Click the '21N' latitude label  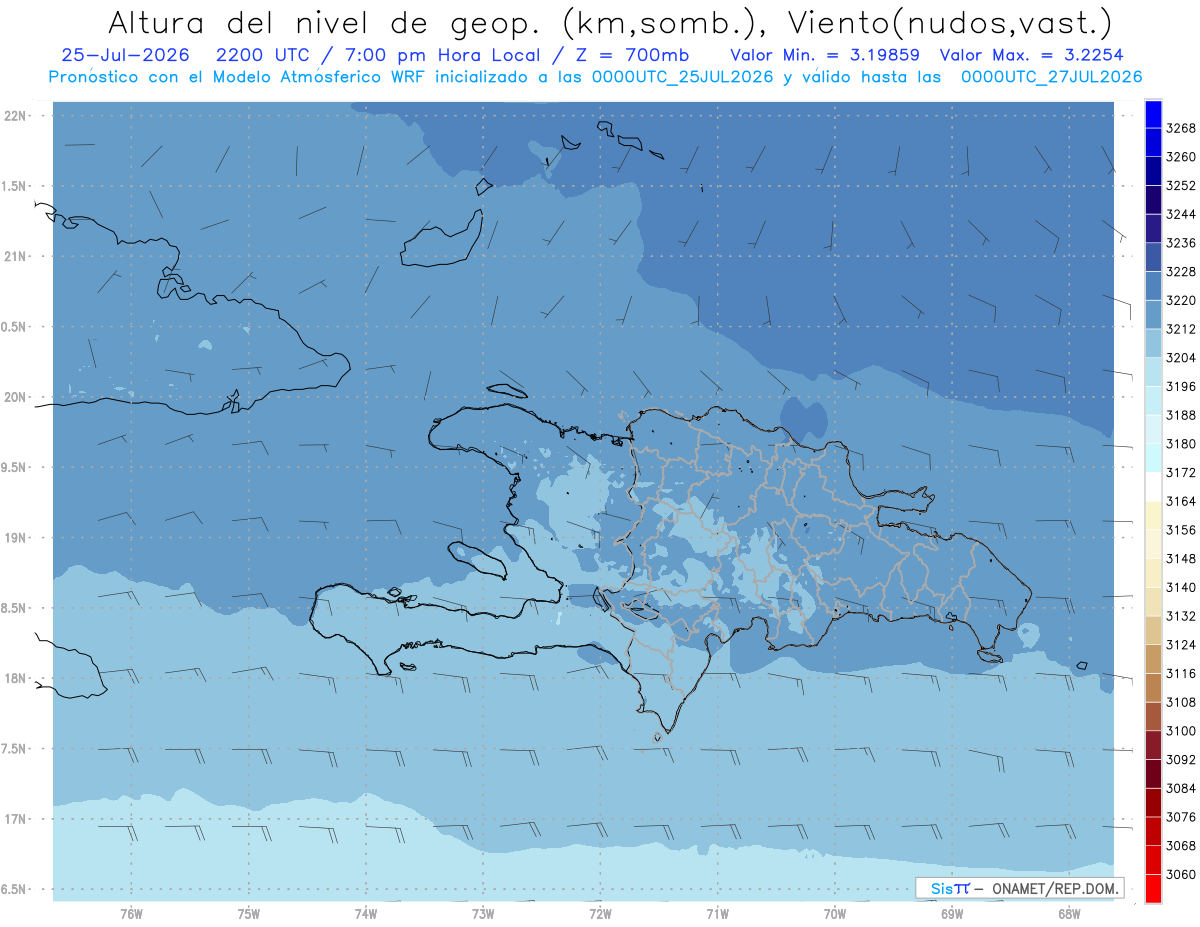click(15, 257)
